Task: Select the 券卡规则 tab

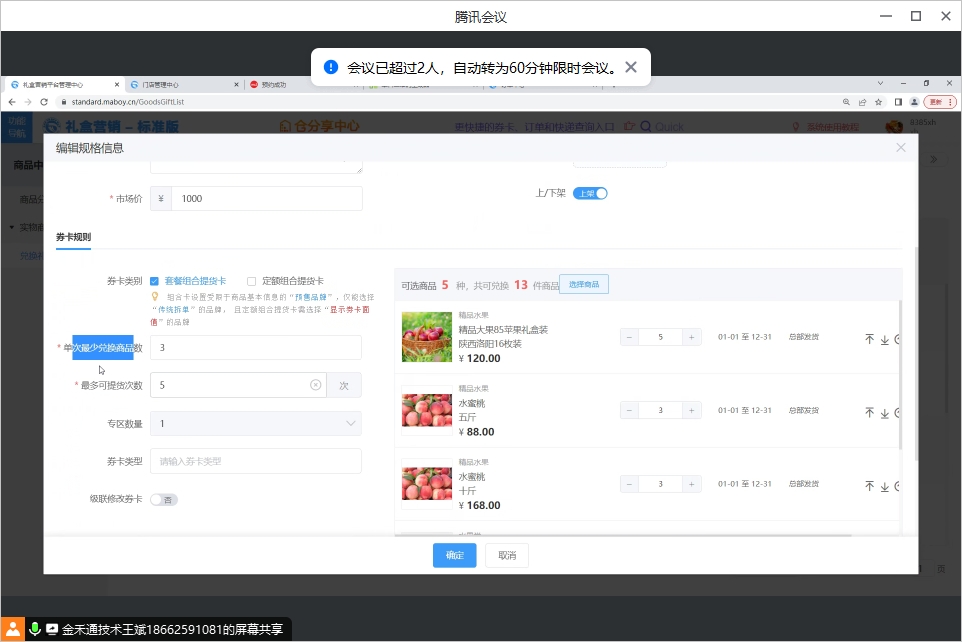Action: point(73,237)
